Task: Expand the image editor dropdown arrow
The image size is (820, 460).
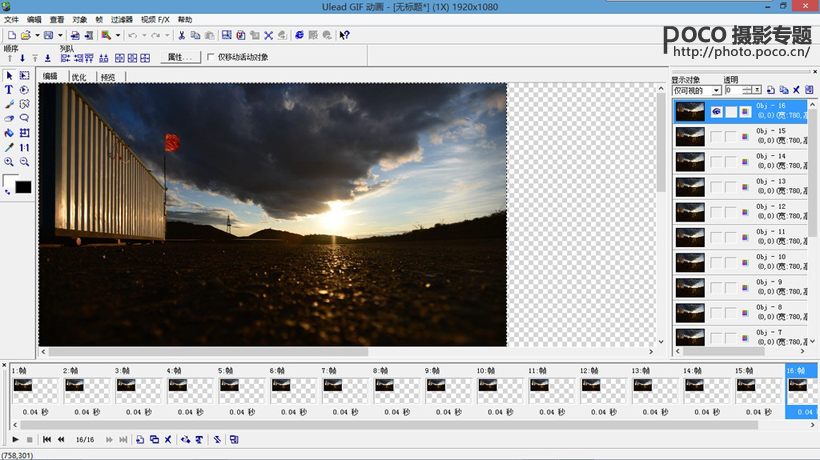Action: (x=118, y=36)
